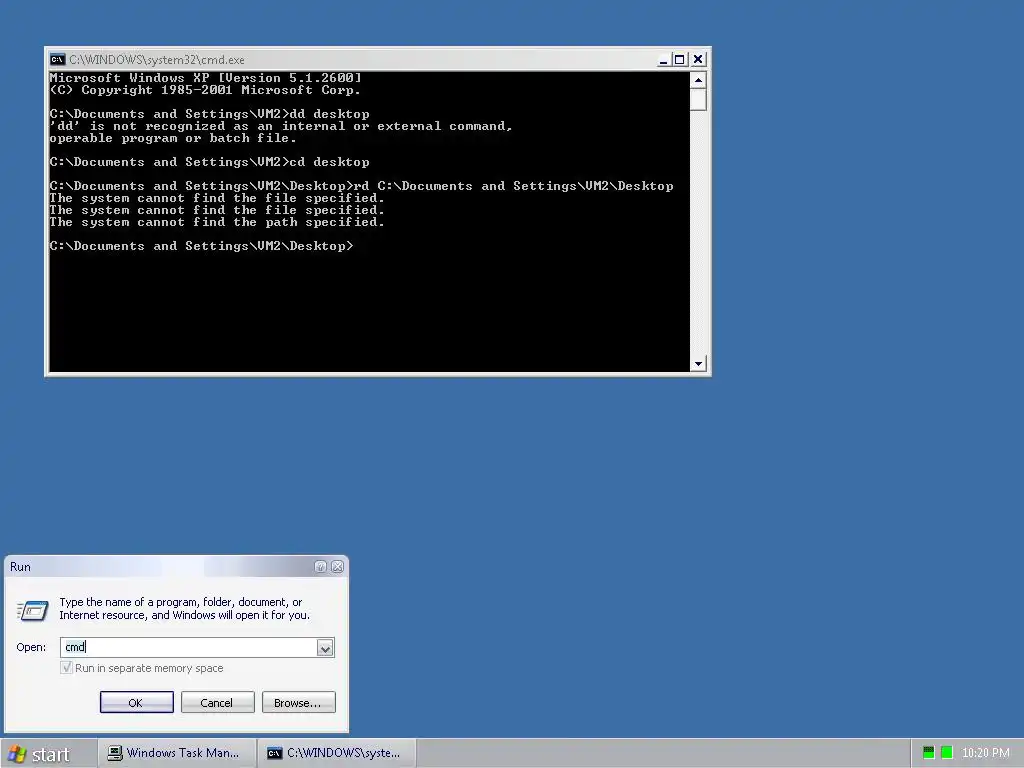Click the 'dd desktop' command line
The height and width of the screenshot is (768, 1024).
click(x=210, y=114)
